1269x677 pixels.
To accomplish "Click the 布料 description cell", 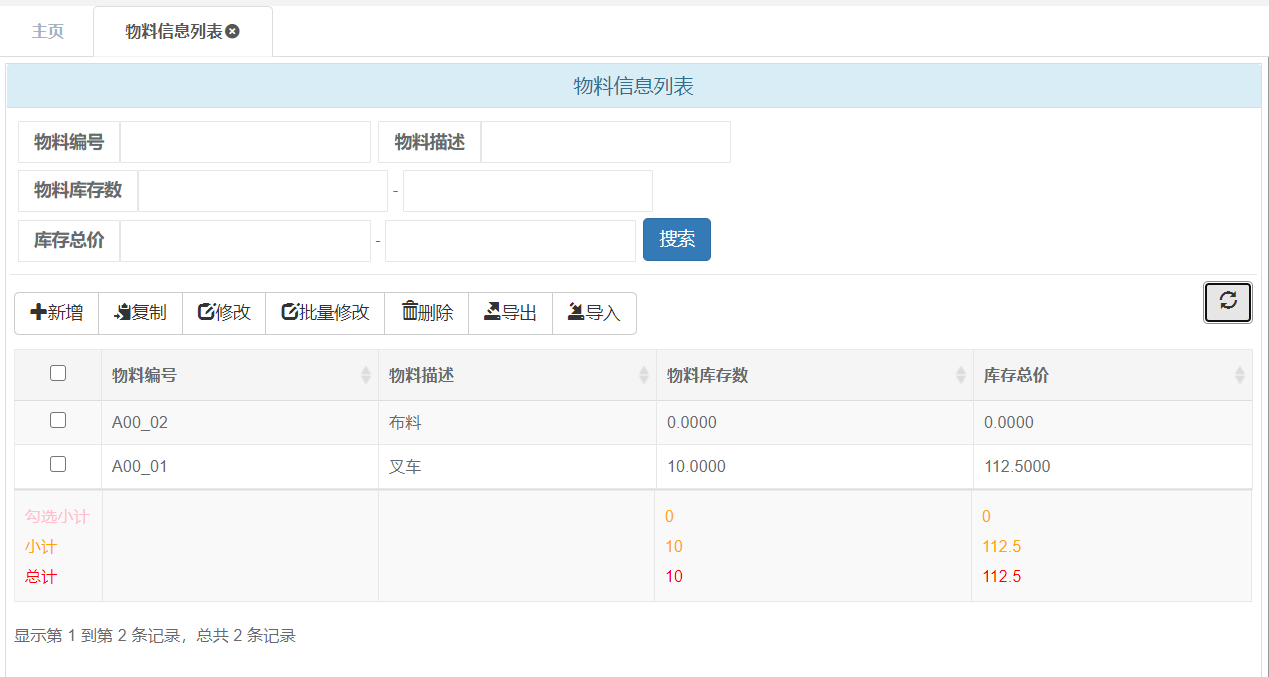I will 517,423.
